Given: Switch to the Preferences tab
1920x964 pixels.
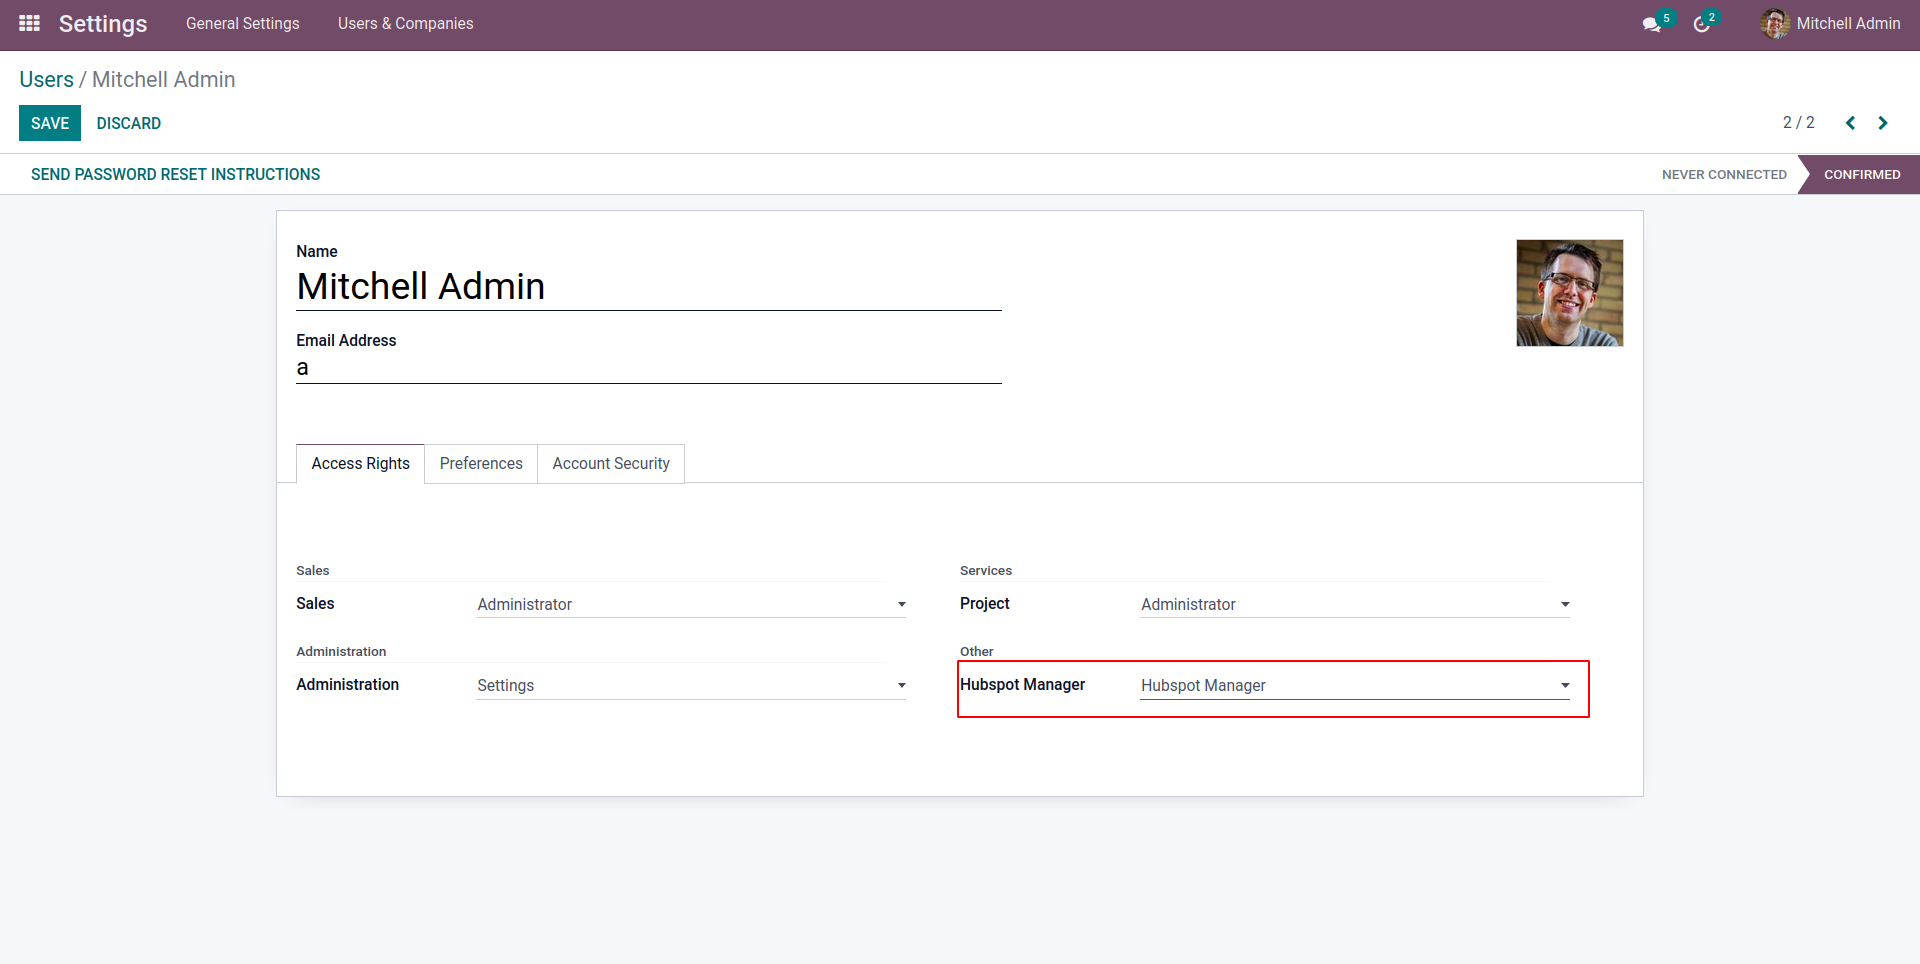Looking at the screenshot, I should click(481, 464).
